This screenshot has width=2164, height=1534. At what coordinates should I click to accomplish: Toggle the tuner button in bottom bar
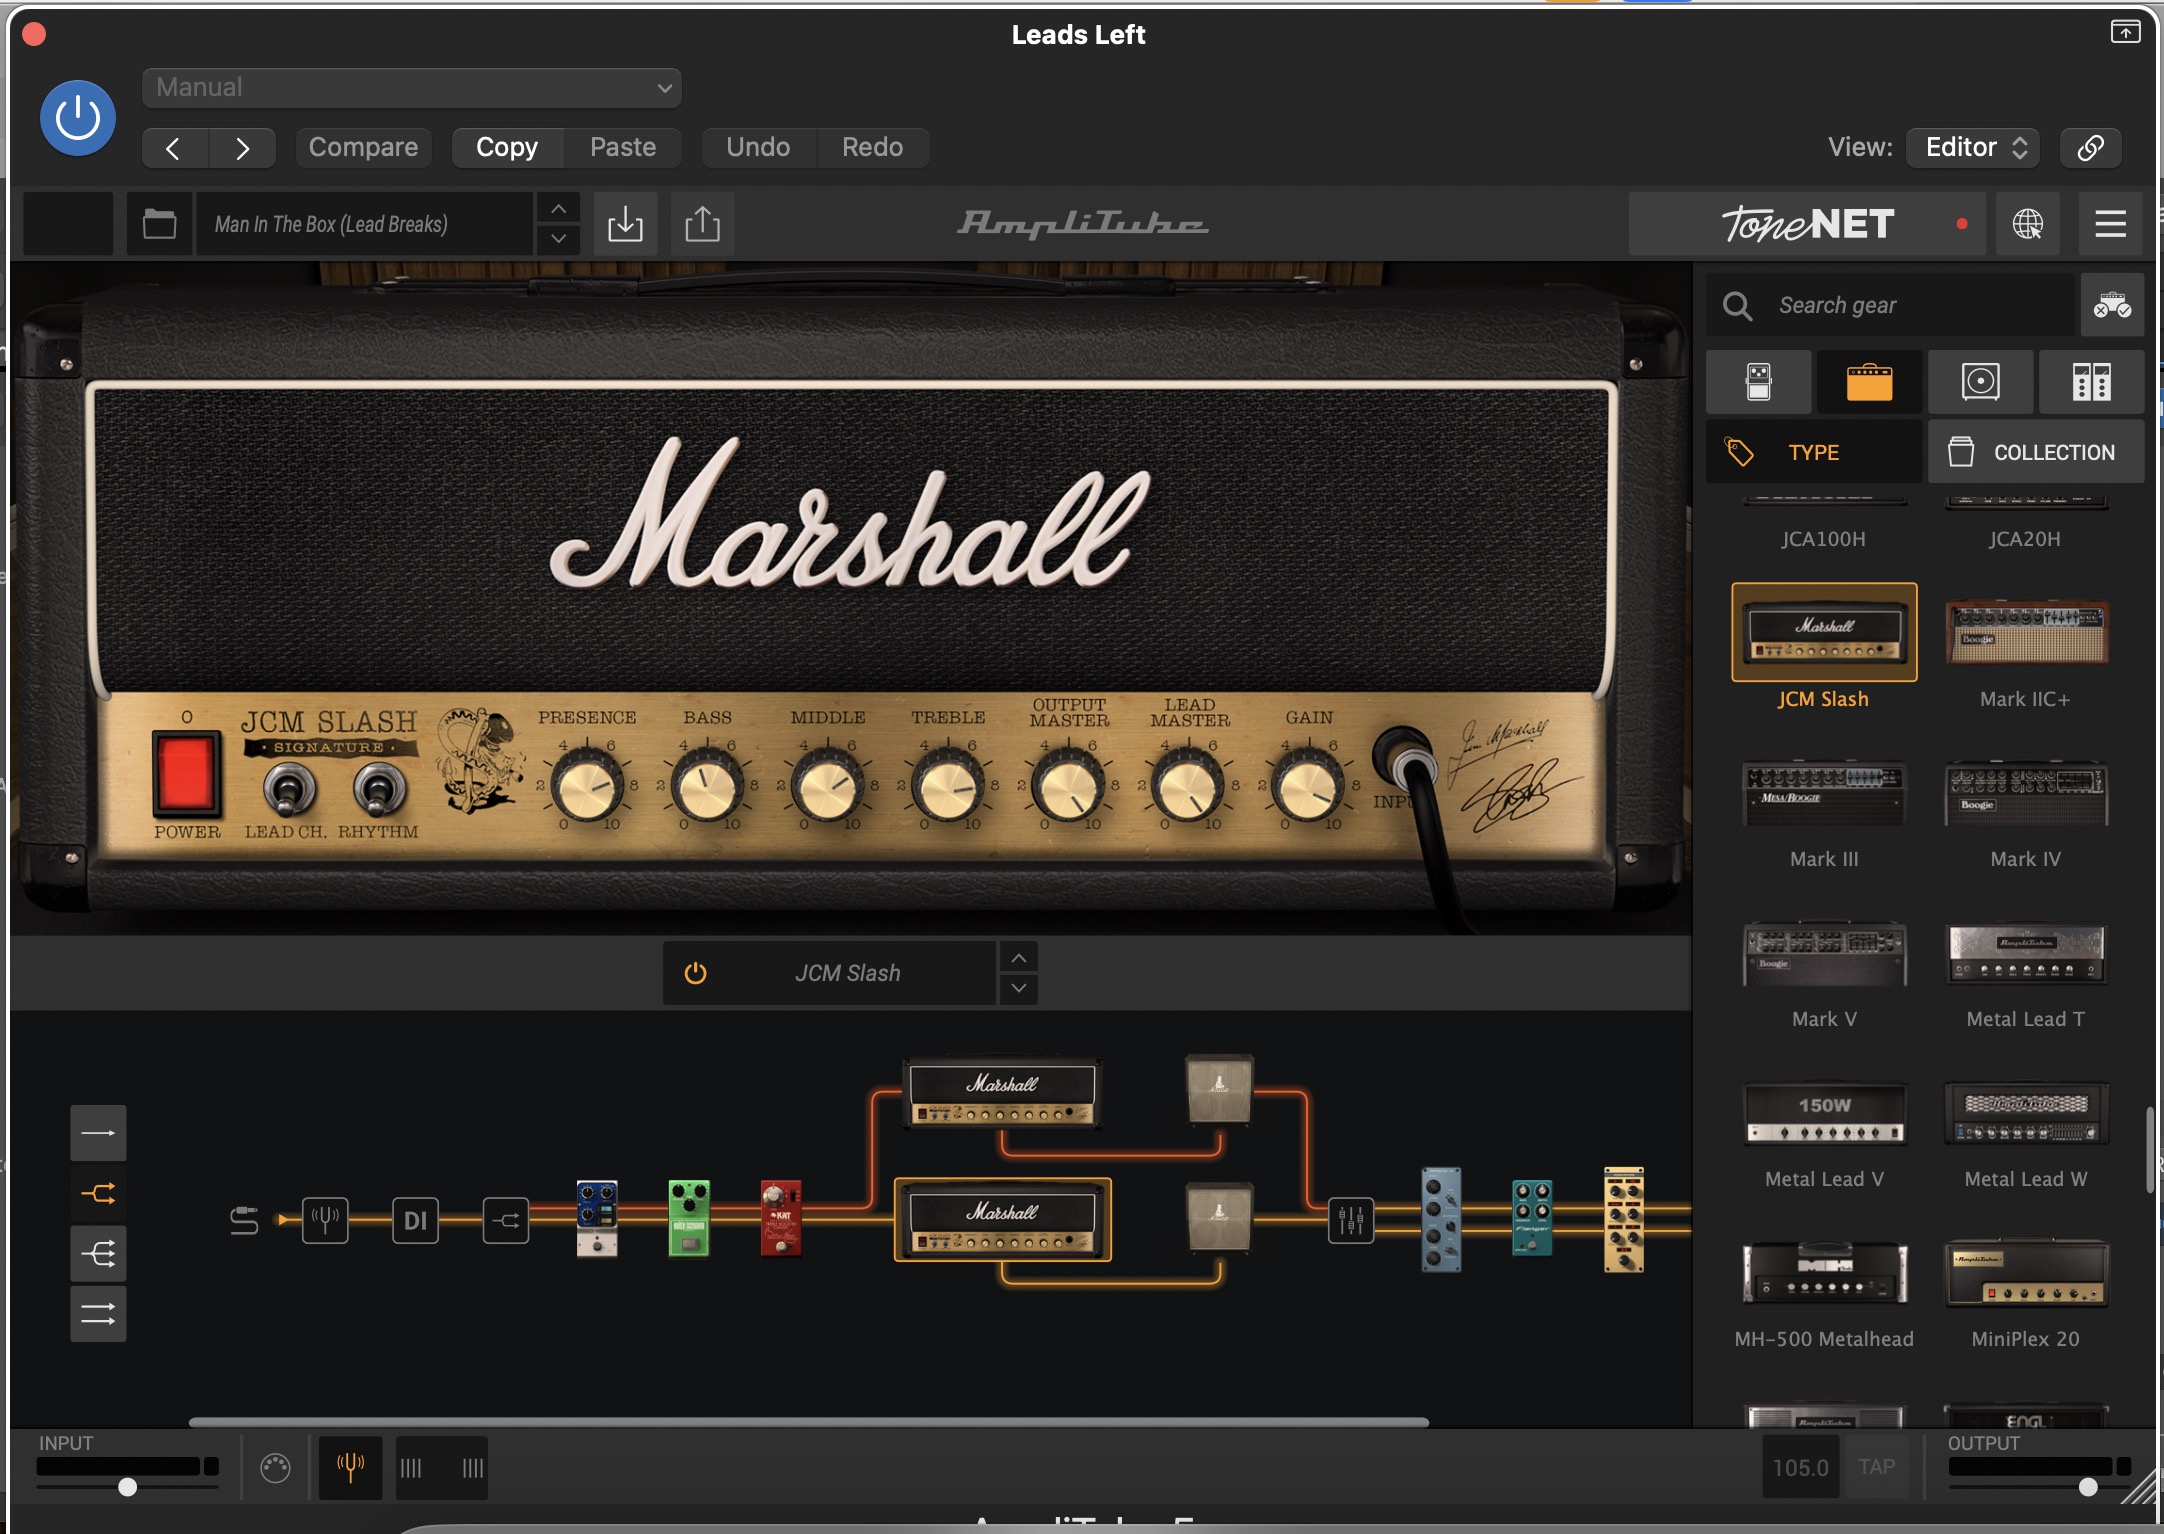[350, 1467]
